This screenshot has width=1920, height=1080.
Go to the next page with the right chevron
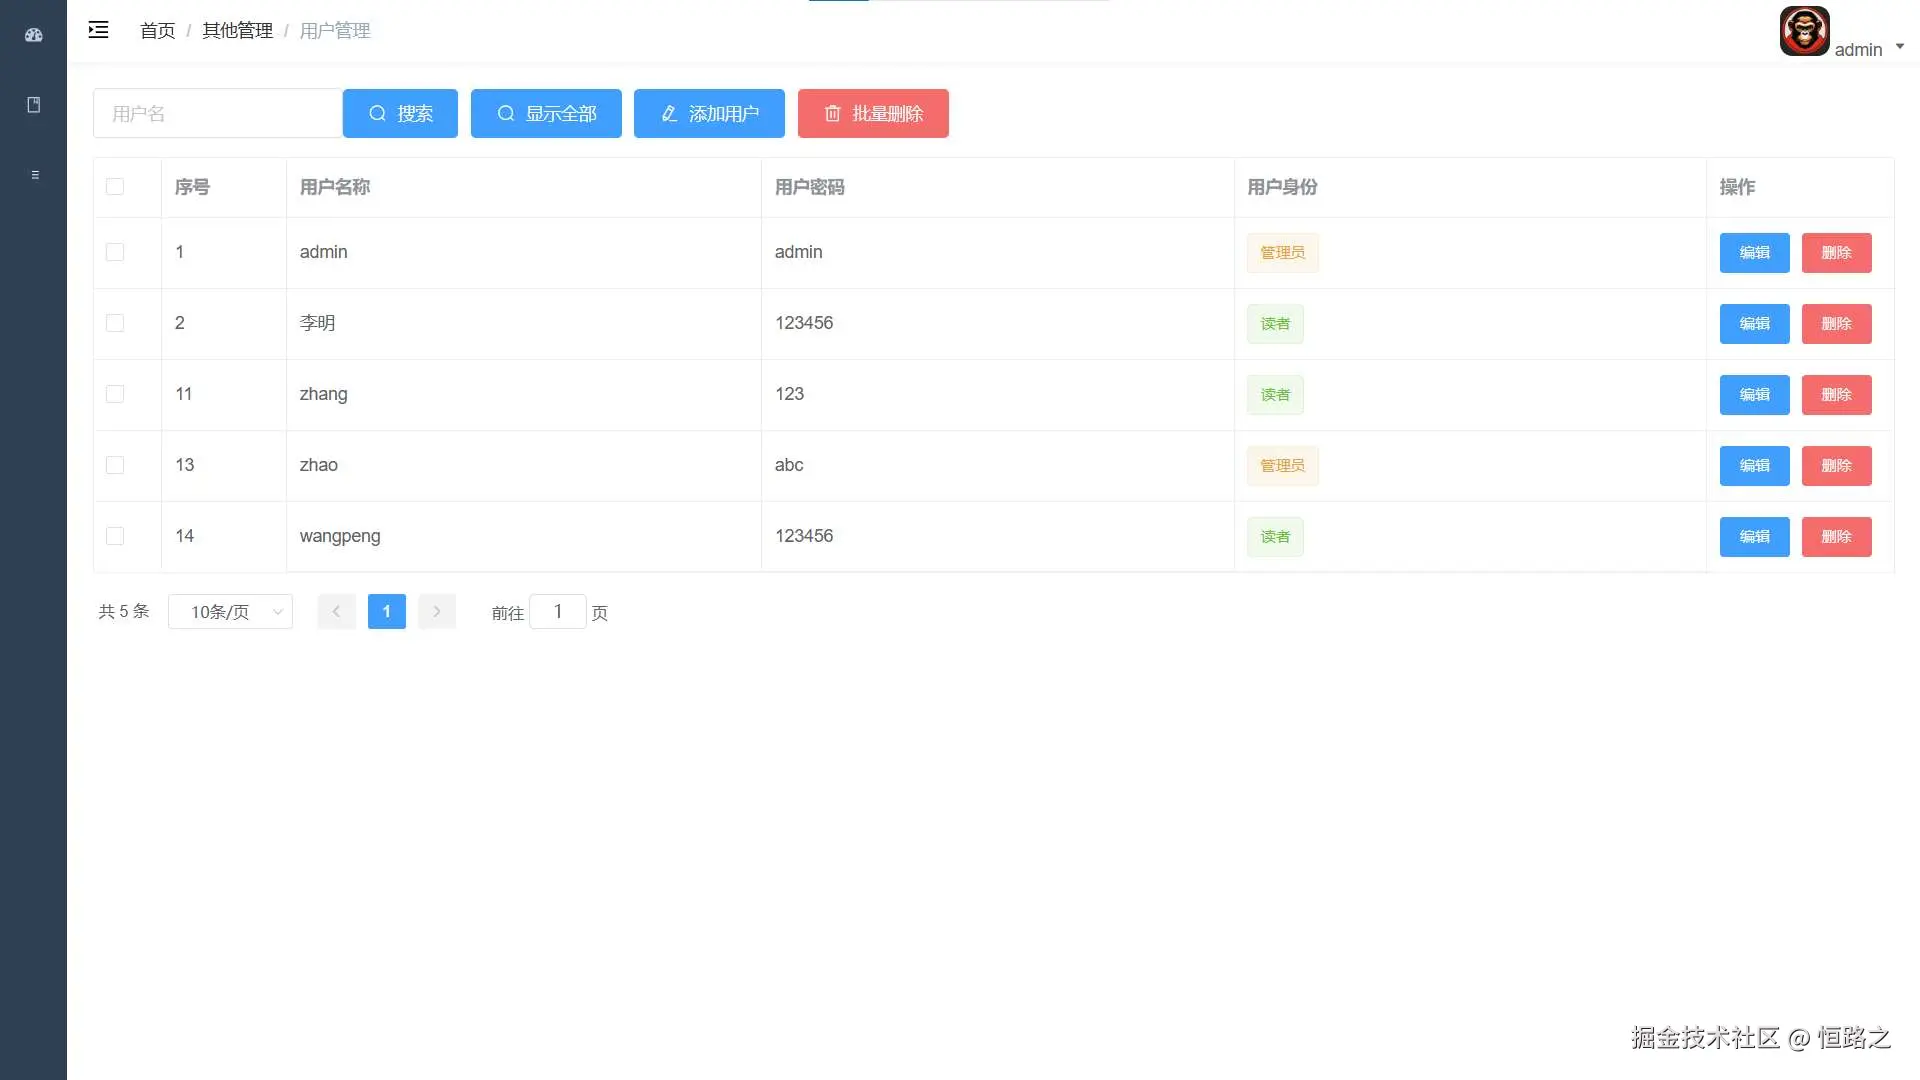point(437,611)
